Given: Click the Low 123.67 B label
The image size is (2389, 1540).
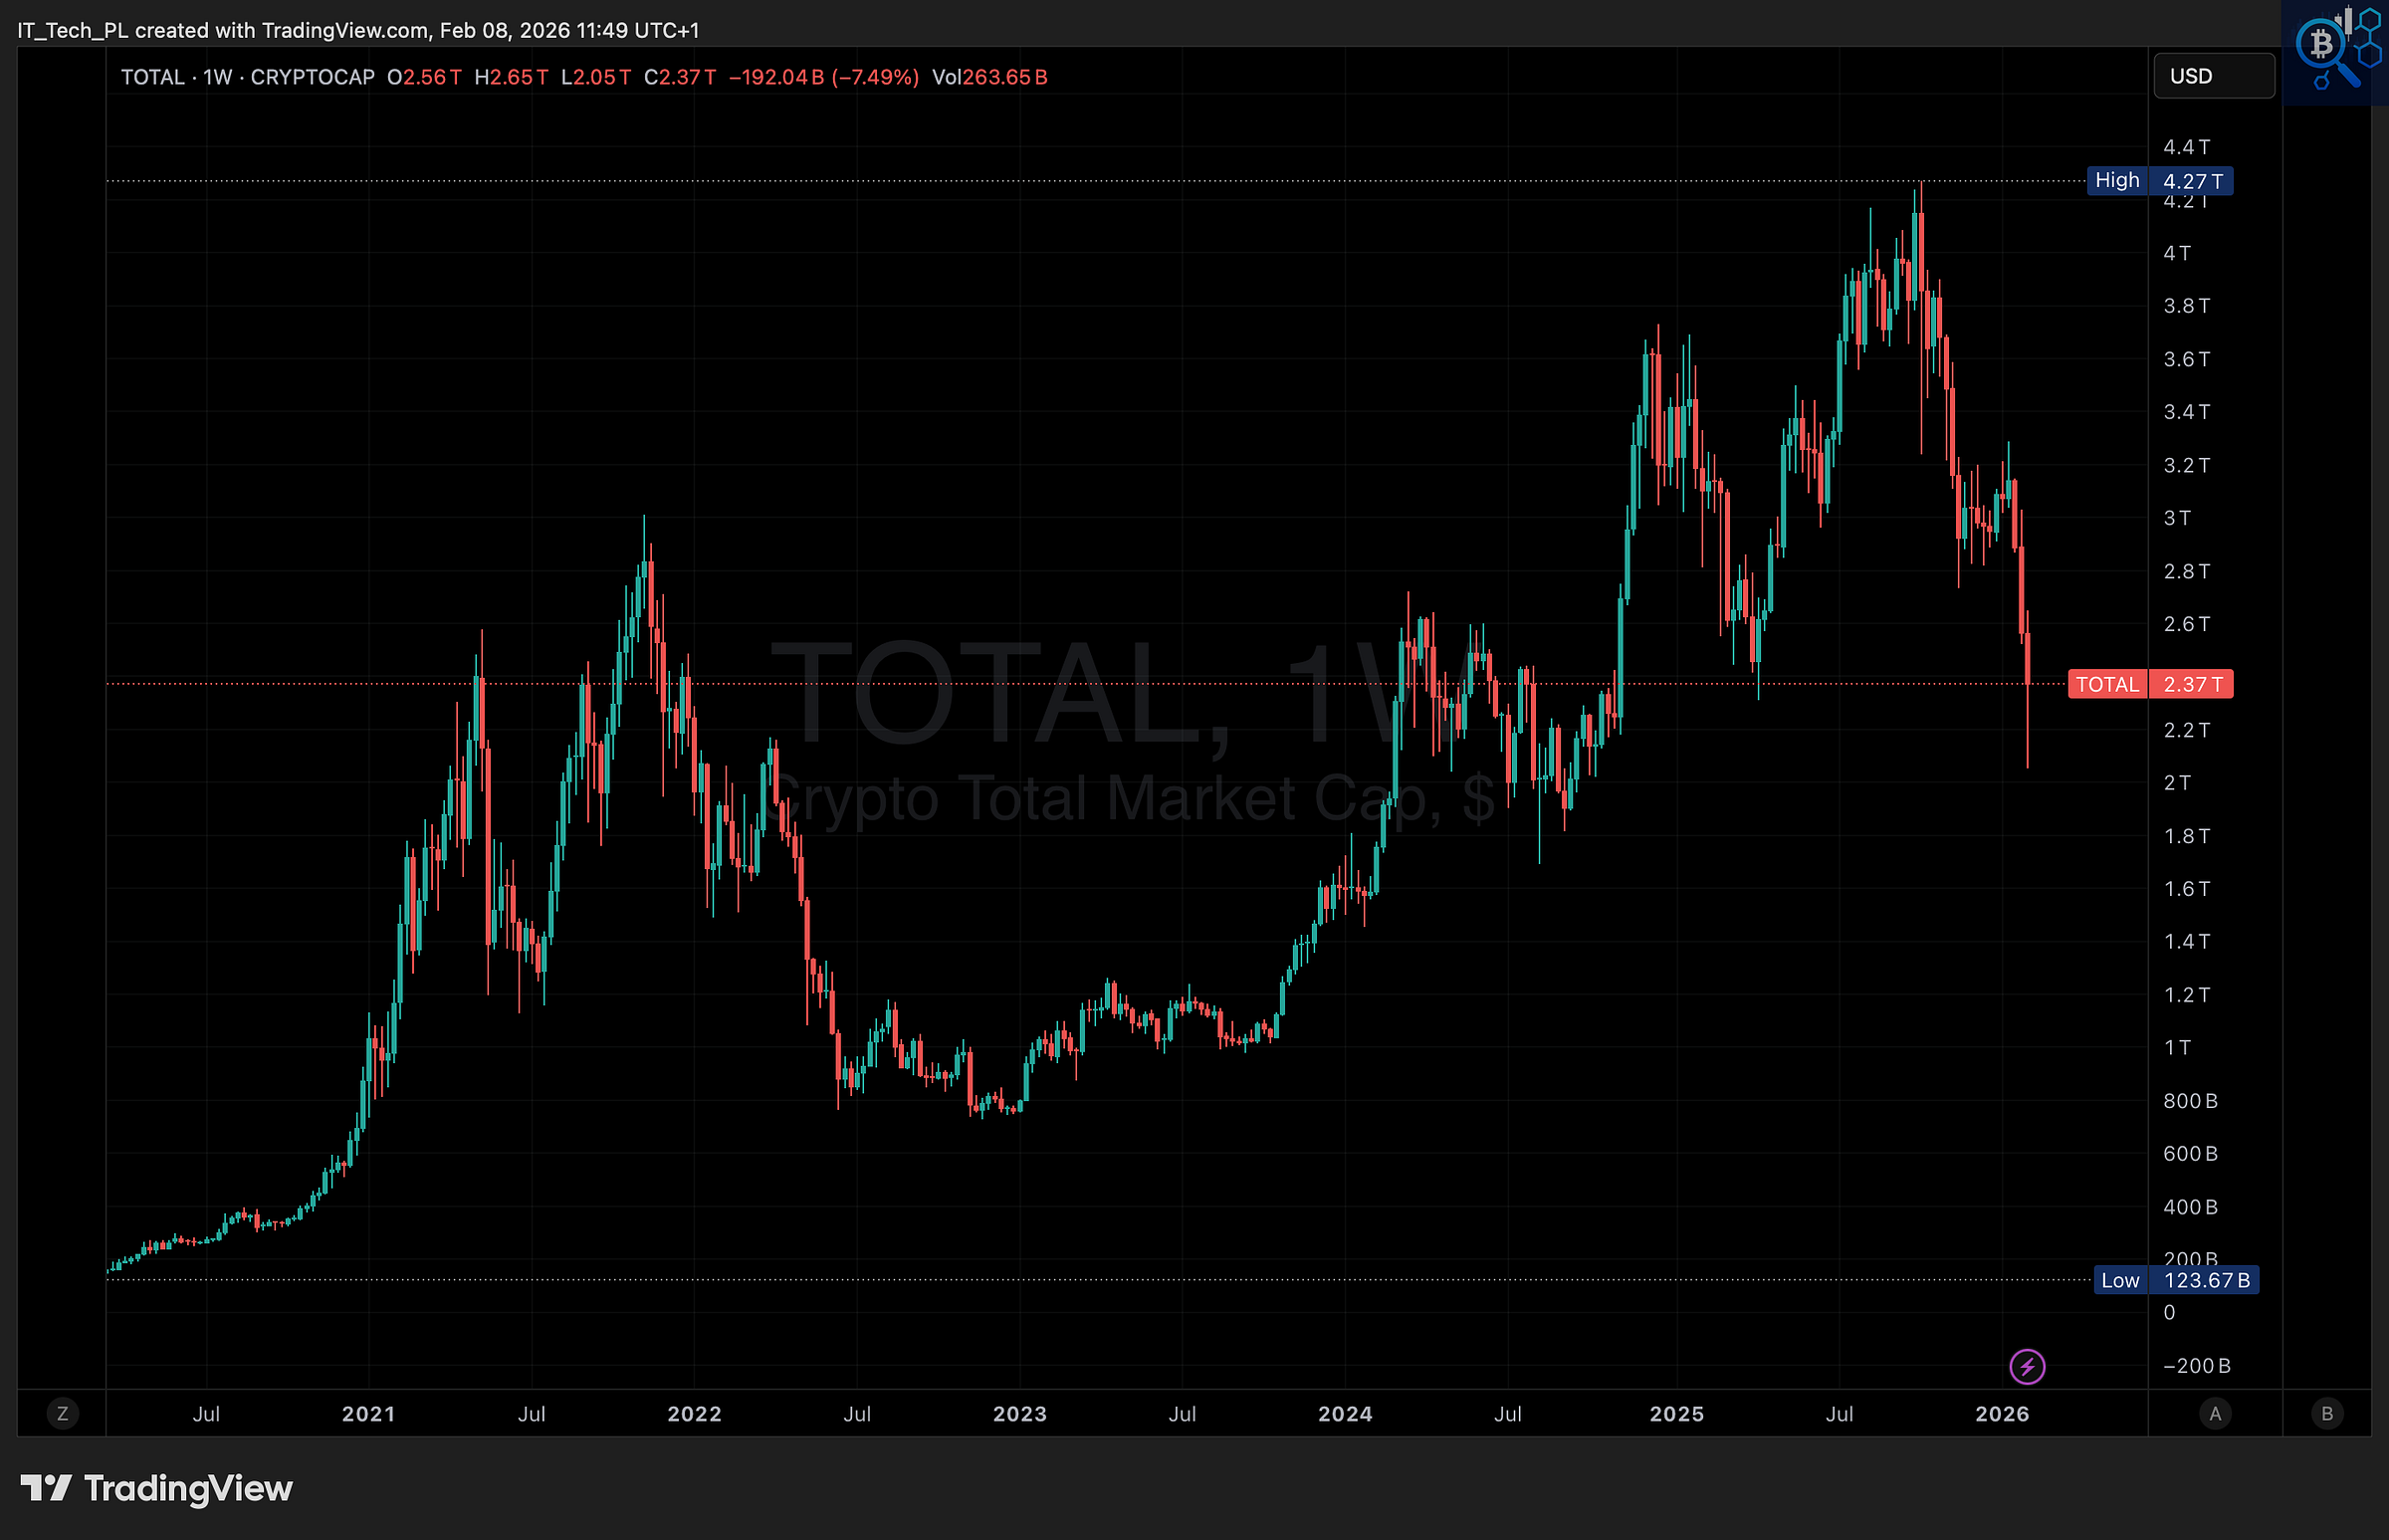Looking at the screenshot, I should click(2176, 1280).
